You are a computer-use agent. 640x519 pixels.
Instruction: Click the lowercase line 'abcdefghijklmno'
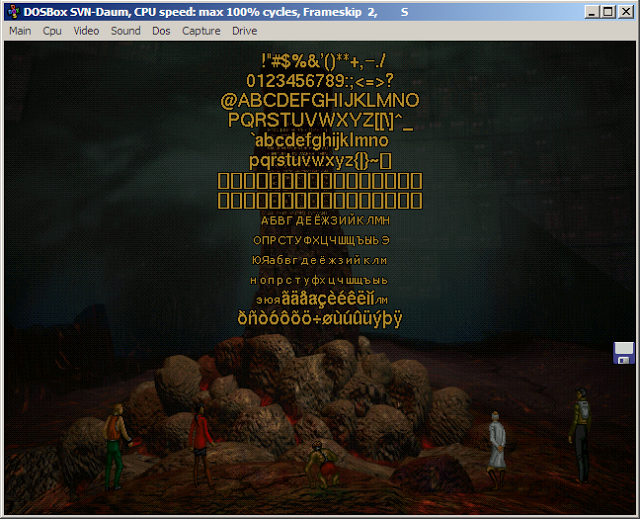[x=320, y=140]
